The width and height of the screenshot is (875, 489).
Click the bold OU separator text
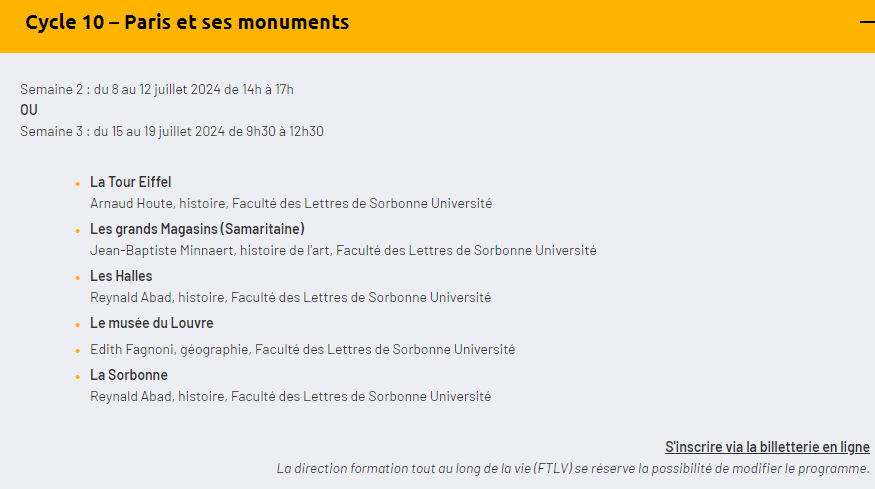tap(29, 110)
